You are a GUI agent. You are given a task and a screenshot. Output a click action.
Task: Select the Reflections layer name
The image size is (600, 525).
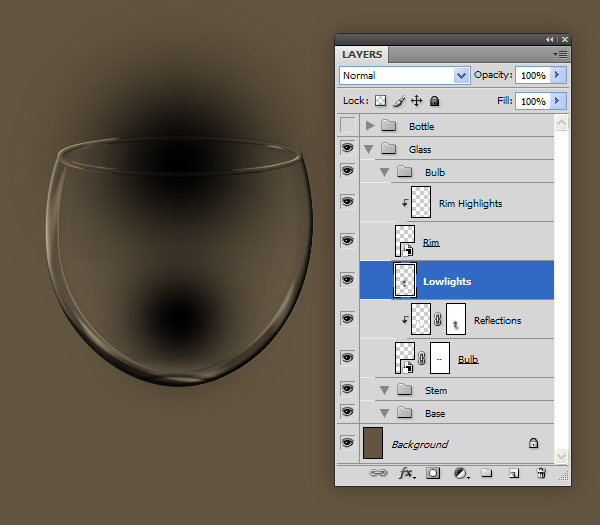point(497,321)
